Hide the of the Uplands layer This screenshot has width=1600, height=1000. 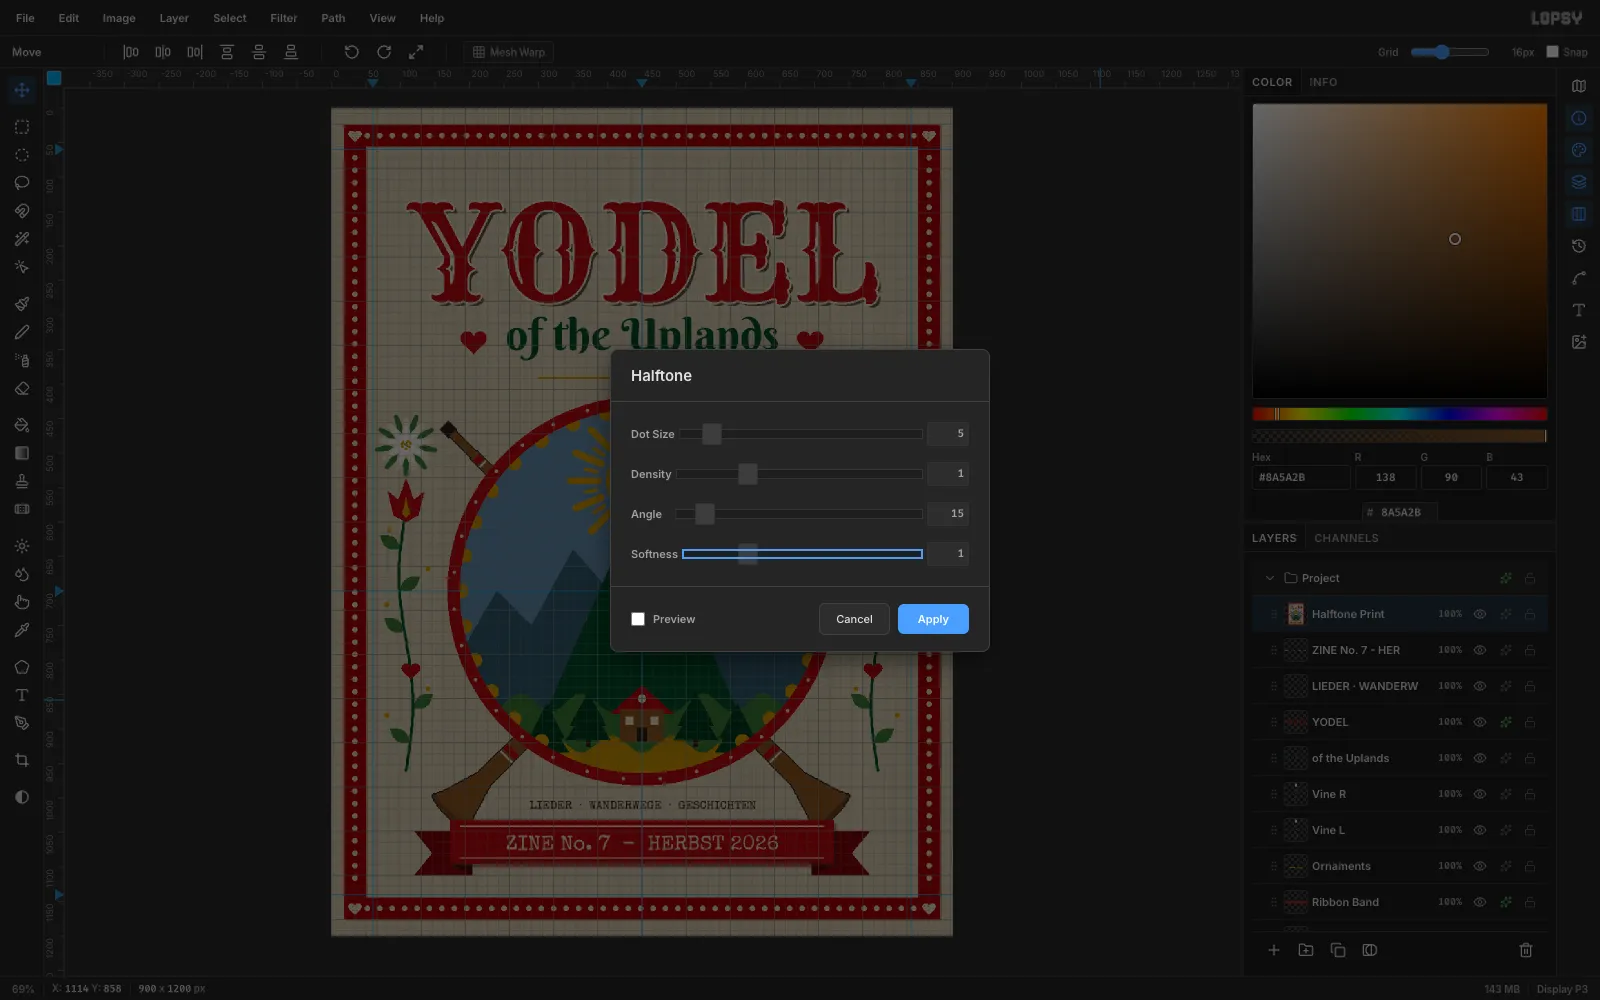pos(1480,758)
